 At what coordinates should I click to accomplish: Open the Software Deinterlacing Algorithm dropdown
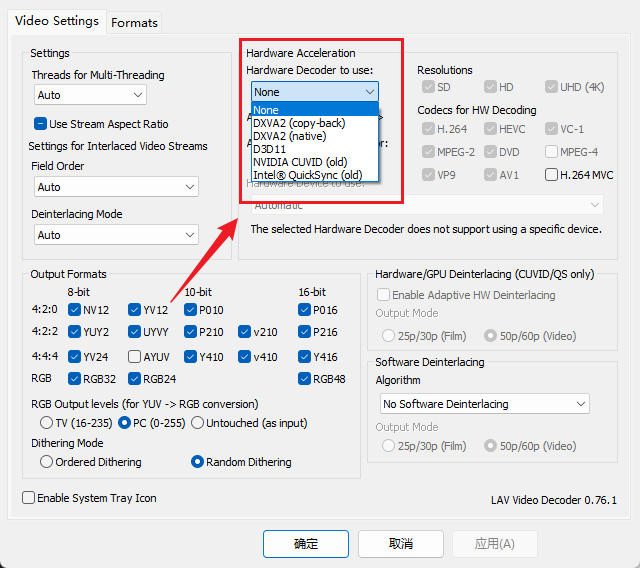[x=485, y=404]
